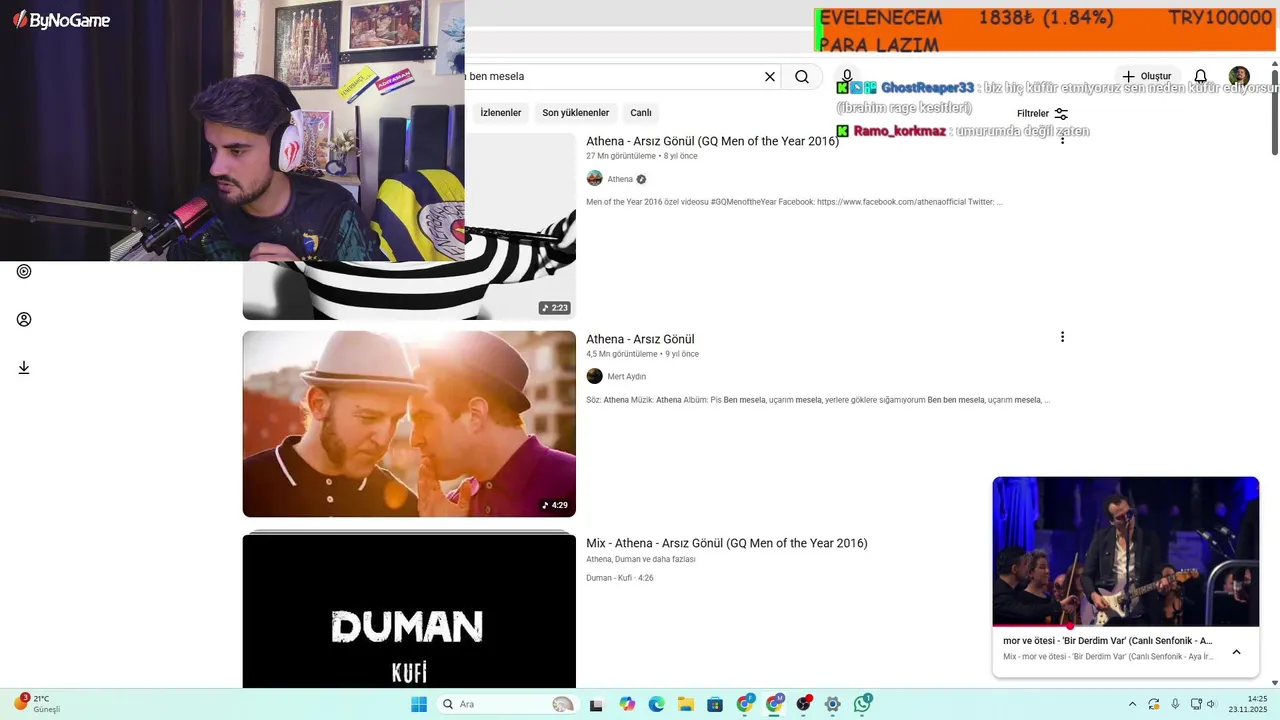Clear the search box with the X icon
Viewport: 1280px width, 720px height.
(x=770, y=77)
